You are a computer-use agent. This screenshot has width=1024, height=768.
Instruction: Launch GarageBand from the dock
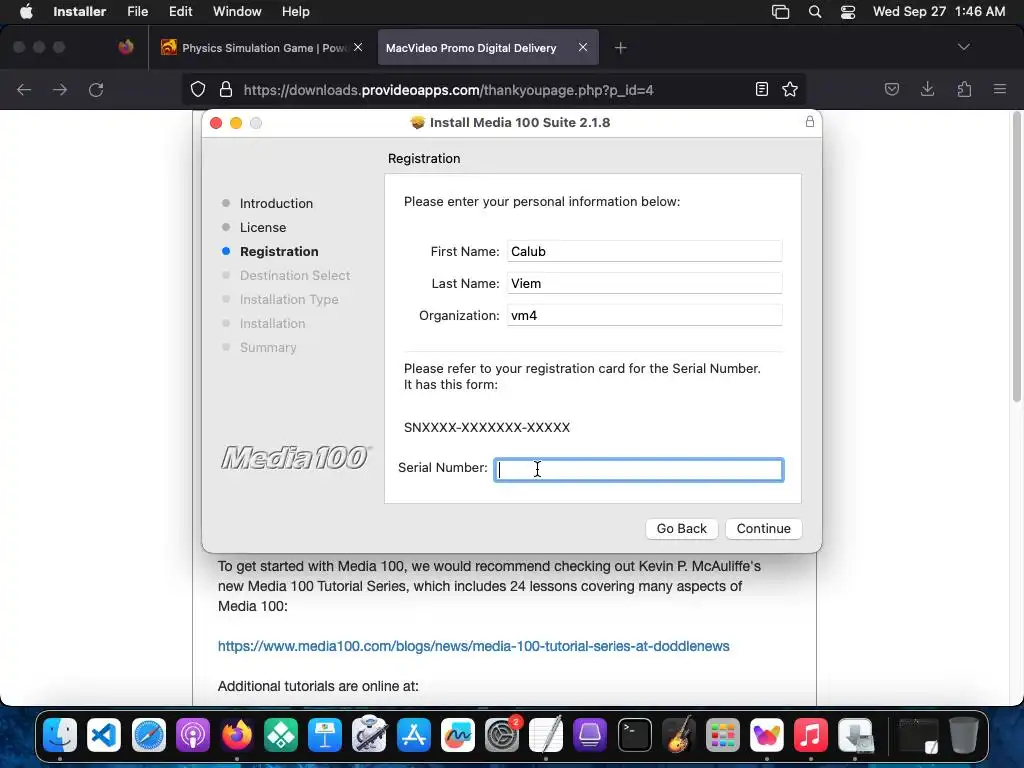[x=679, y=734]
